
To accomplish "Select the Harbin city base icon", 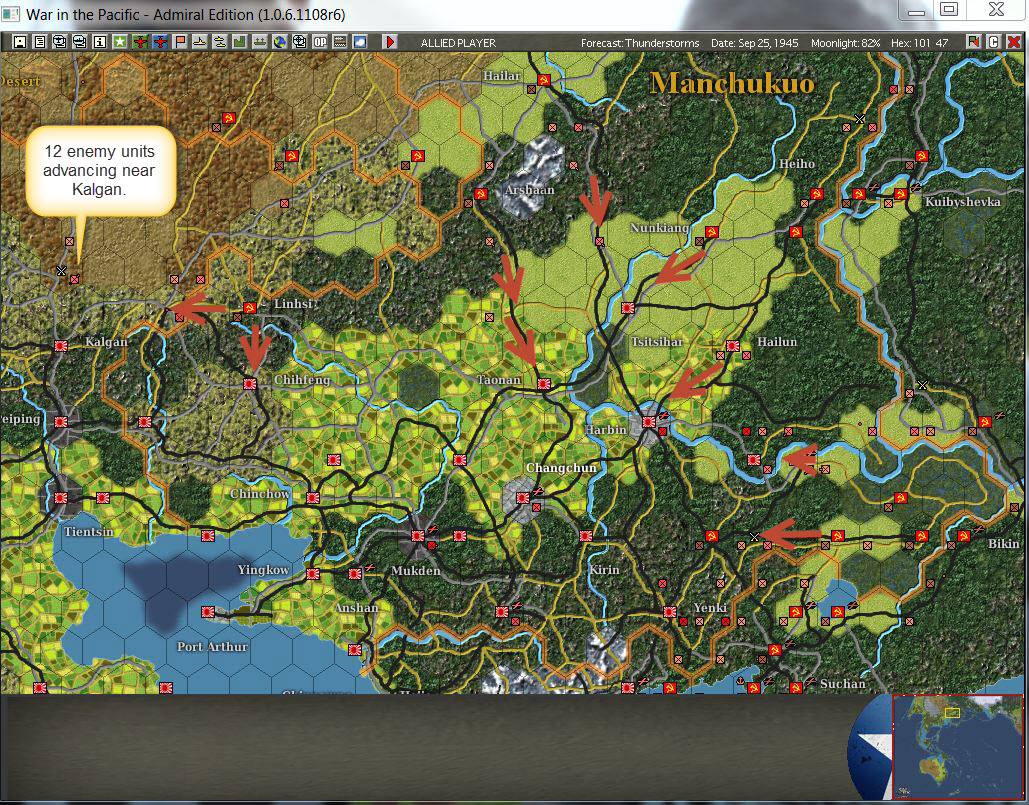I will (649, 422).
